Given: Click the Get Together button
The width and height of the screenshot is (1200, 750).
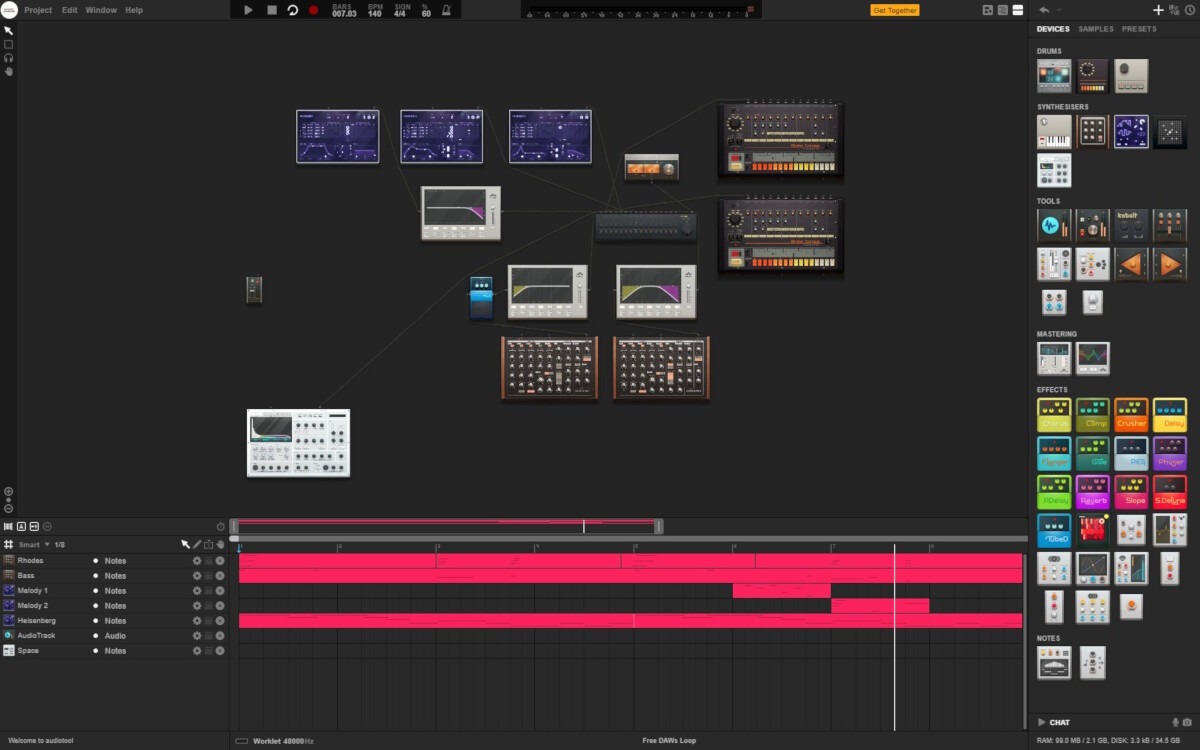Looking at the screenshot, I should click(895, 9).
